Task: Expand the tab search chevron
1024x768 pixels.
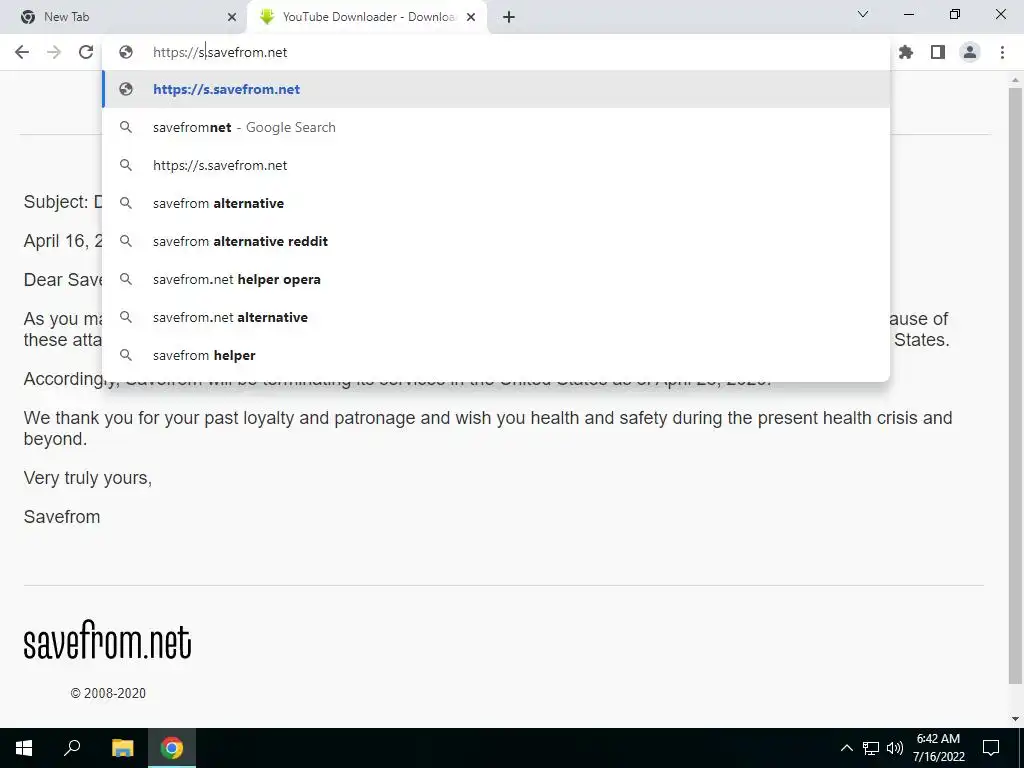Action: pyautogui.click(x=863, y=14)
